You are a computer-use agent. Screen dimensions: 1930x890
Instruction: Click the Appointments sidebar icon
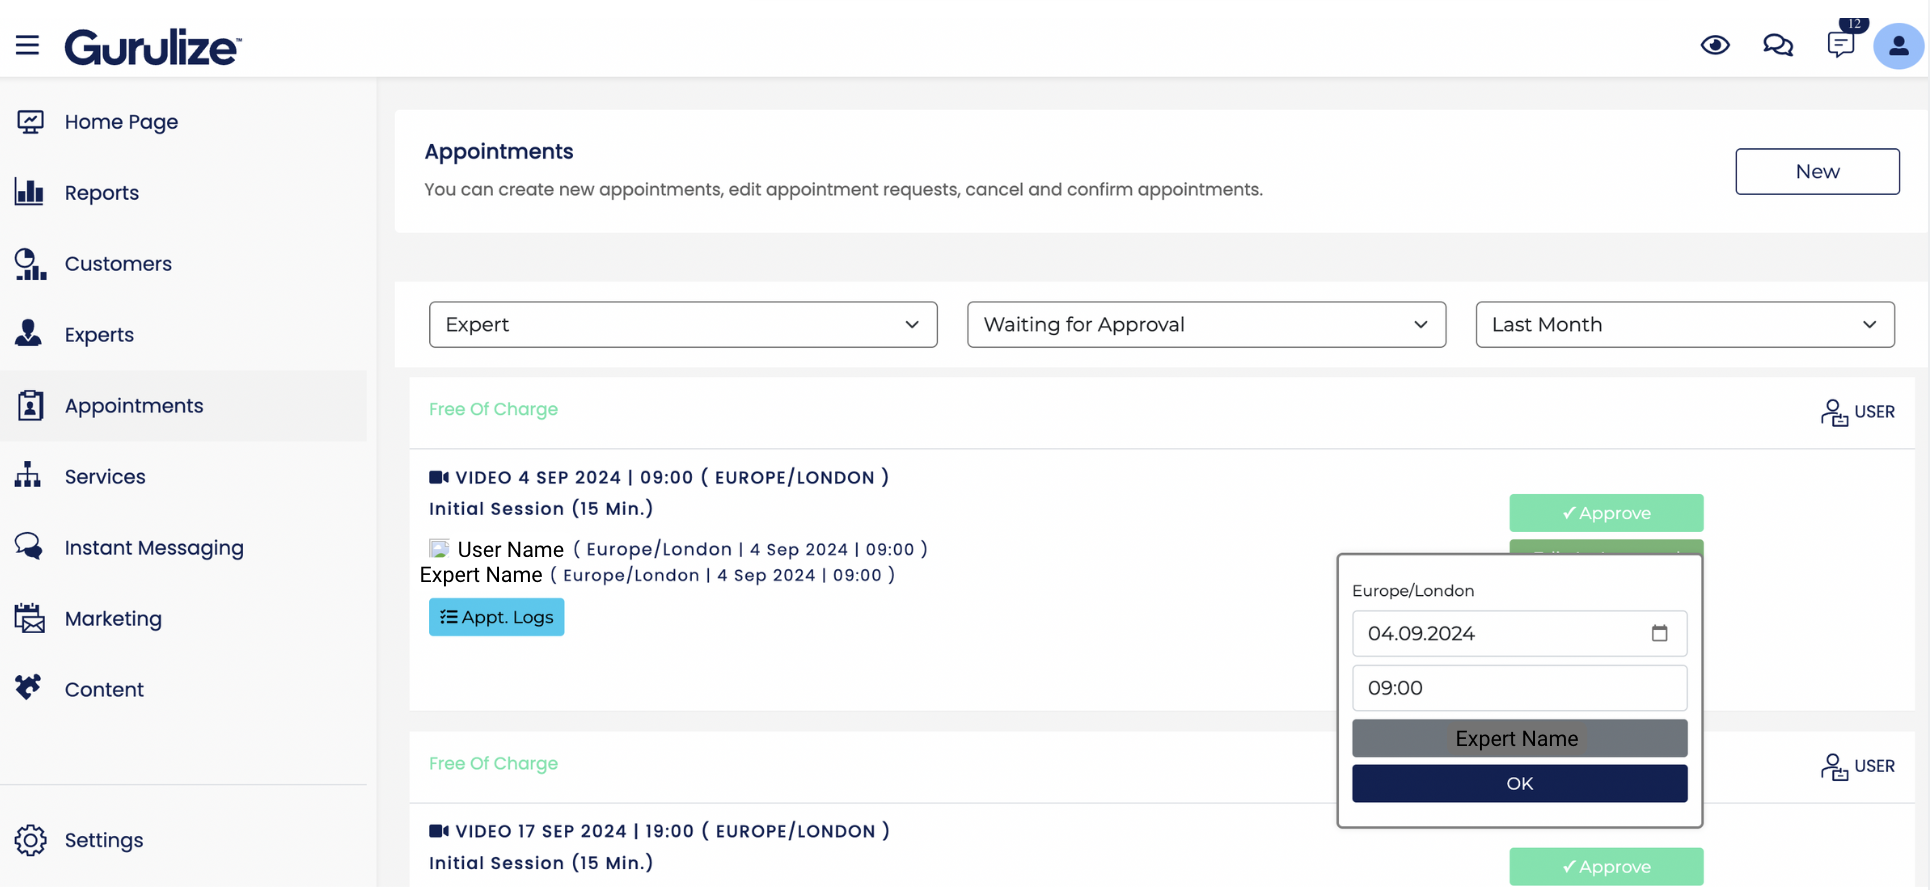pos(30,405)
